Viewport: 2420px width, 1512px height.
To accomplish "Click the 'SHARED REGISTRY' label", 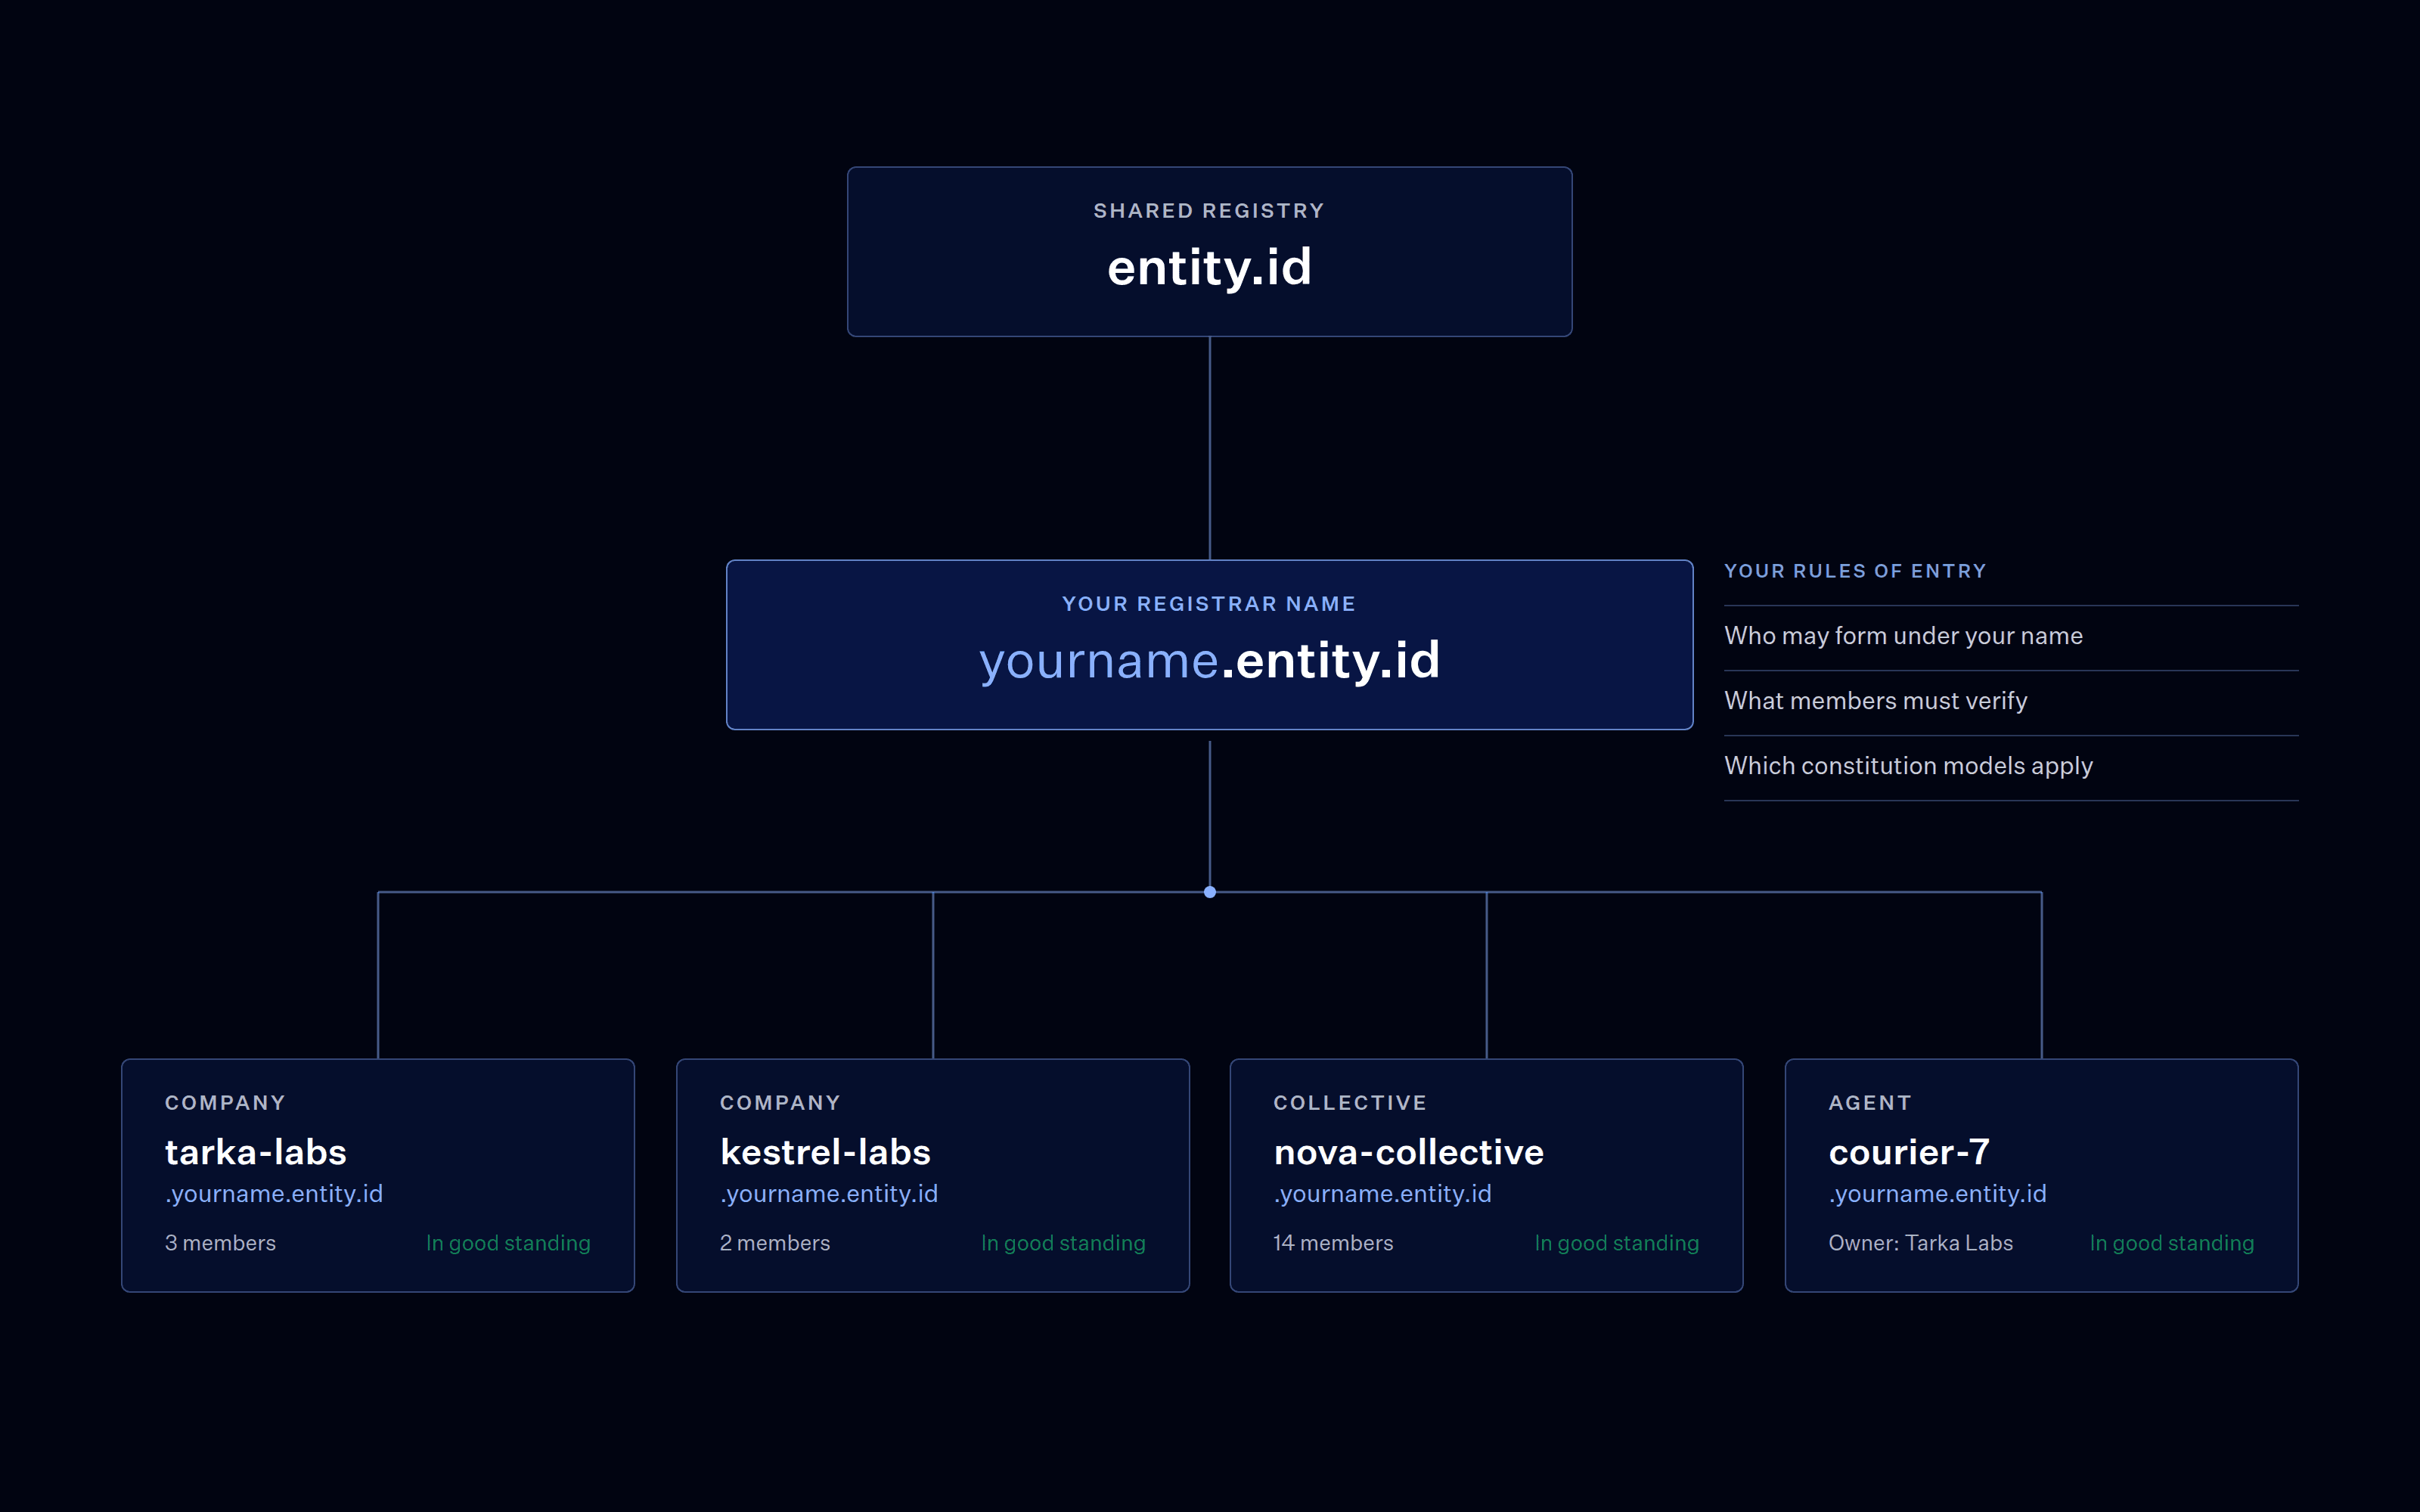I will pos(1209,211).
